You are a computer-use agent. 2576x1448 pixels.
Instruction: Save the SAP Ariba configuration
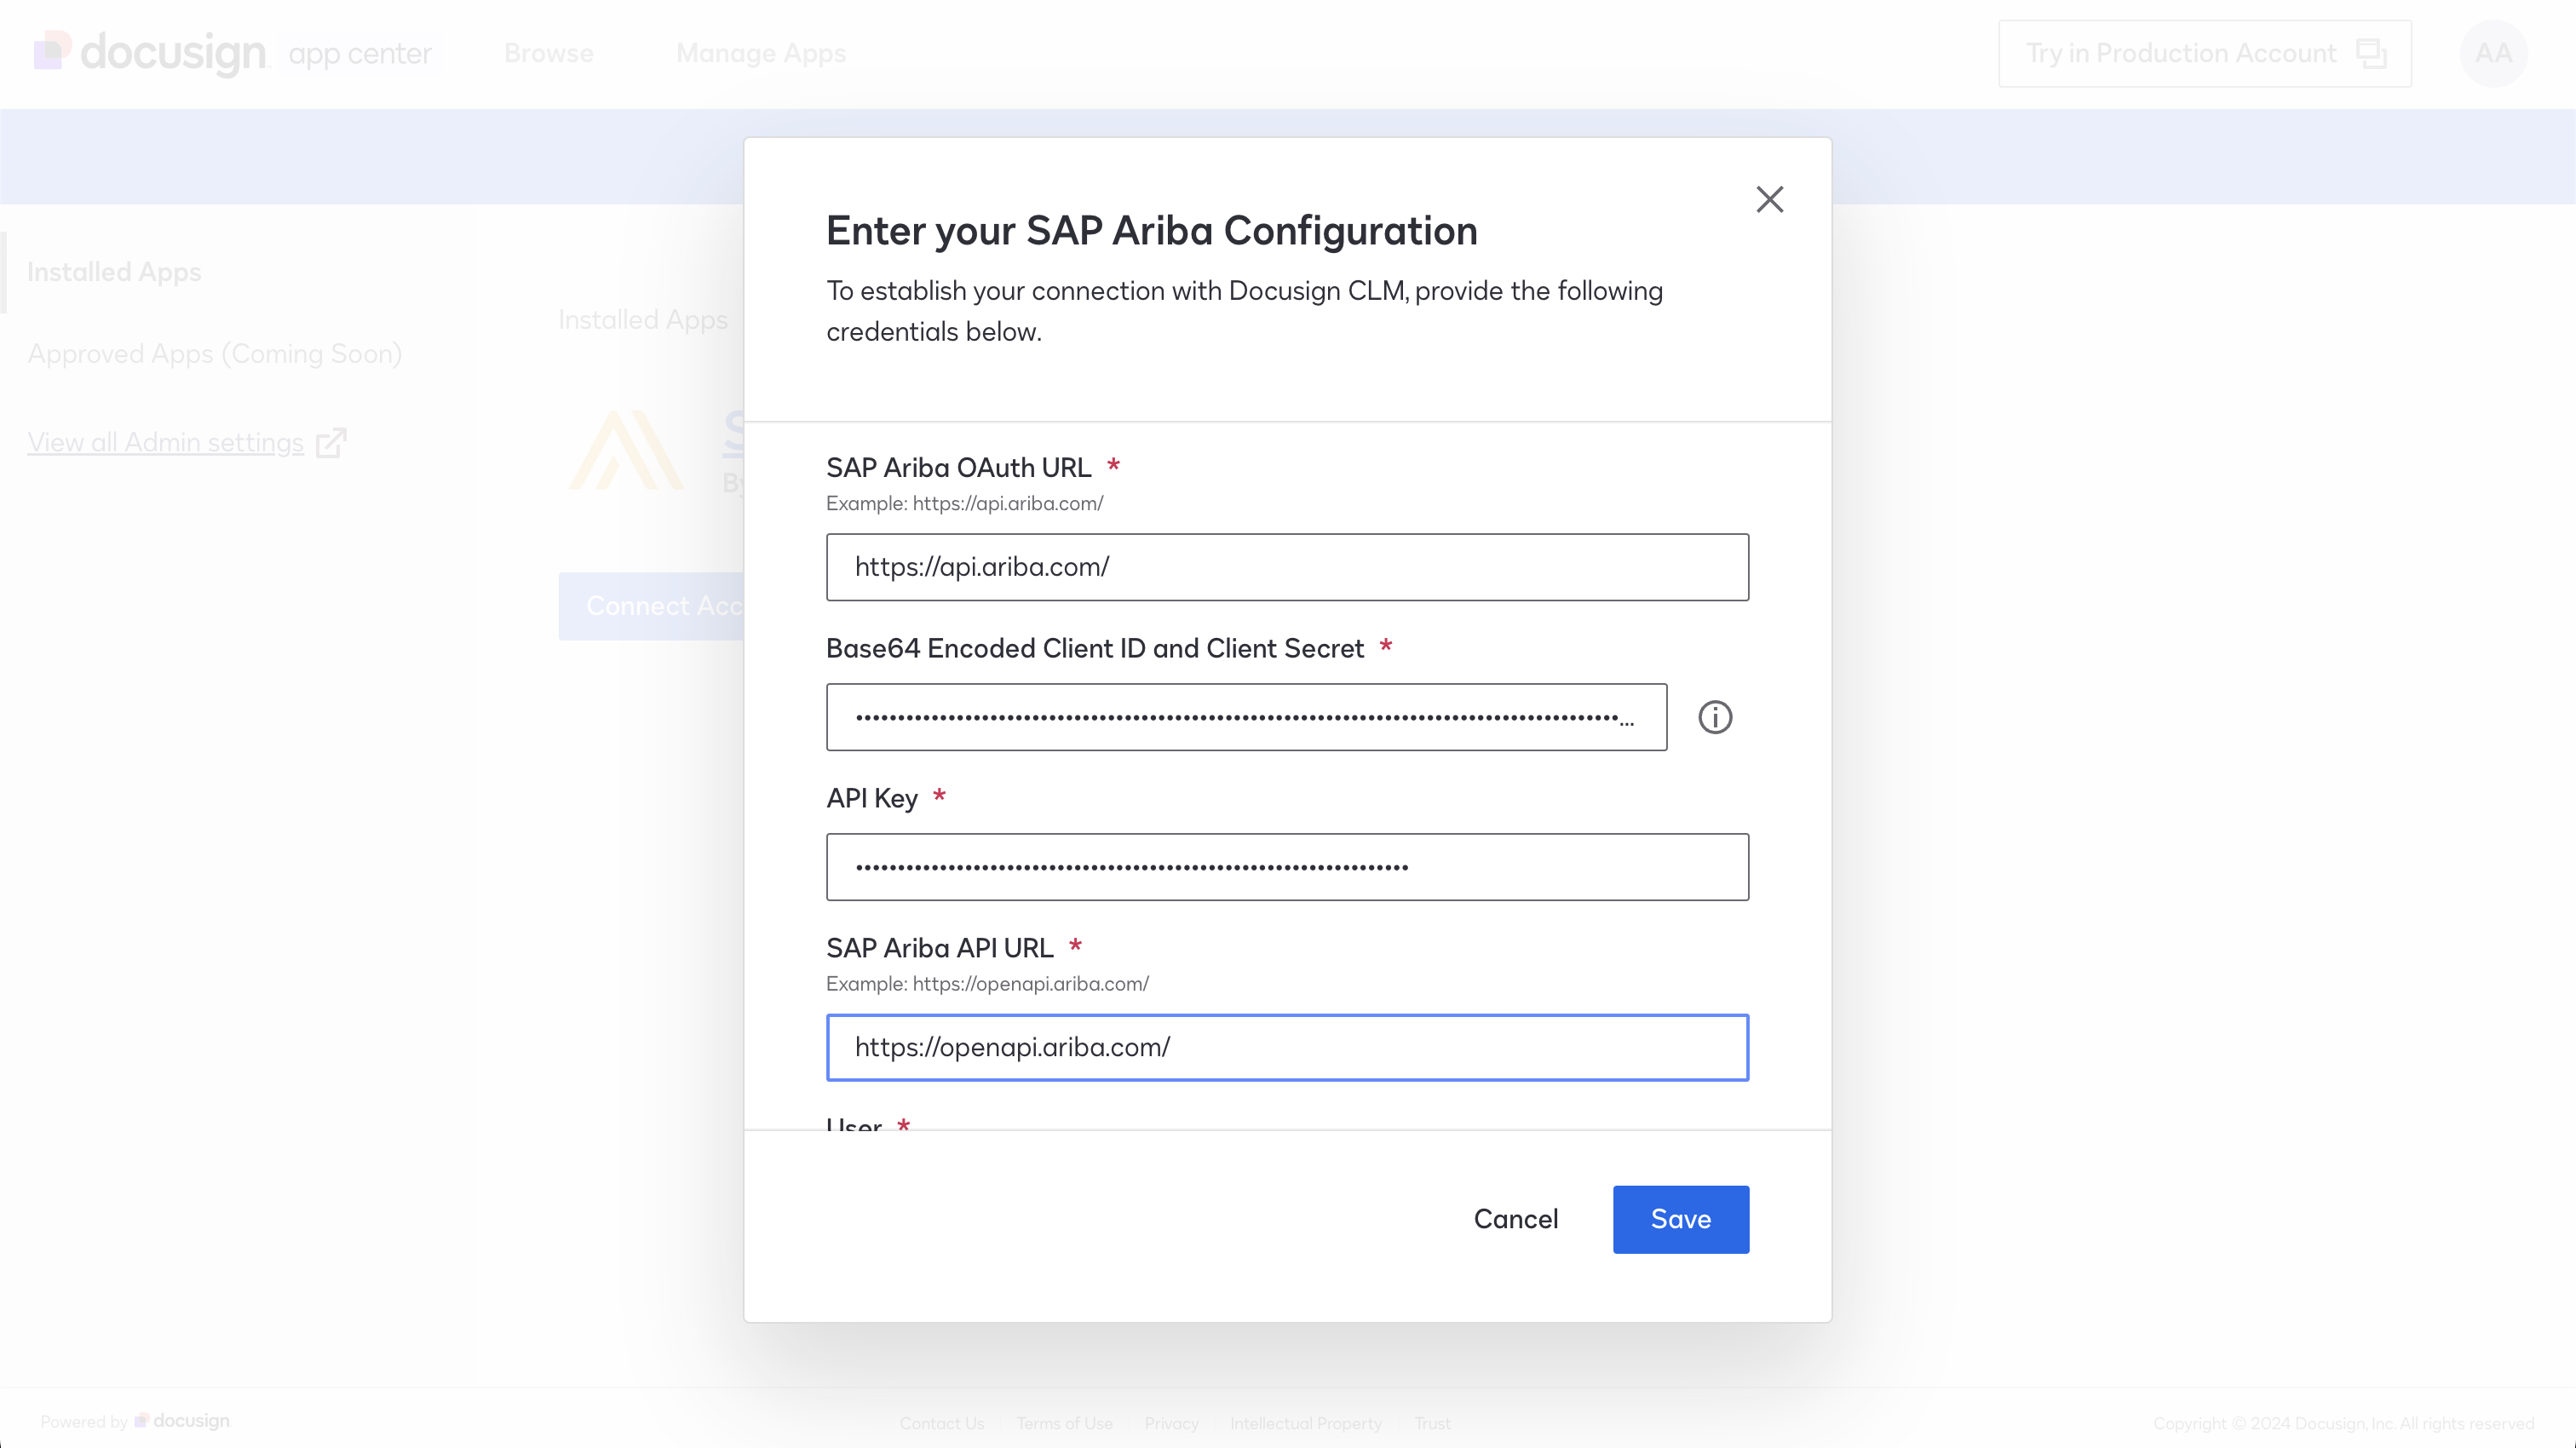click(1681, 1219)
